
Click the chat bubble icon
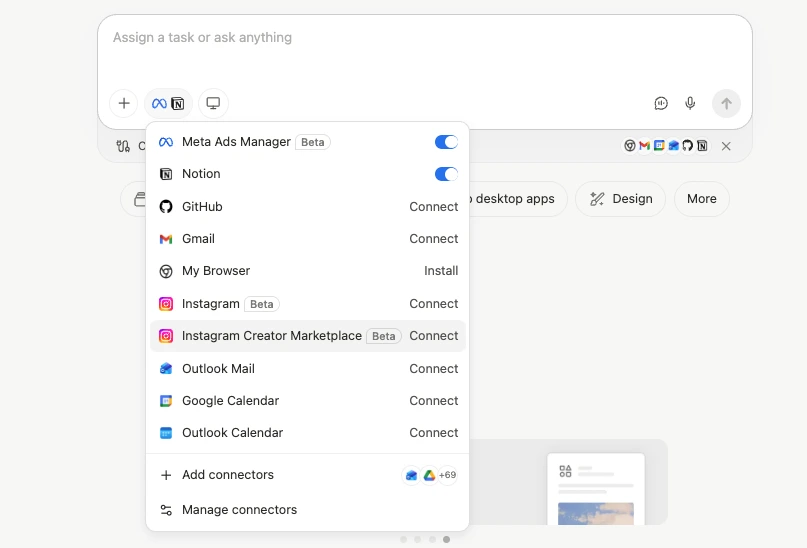point(661,103)
